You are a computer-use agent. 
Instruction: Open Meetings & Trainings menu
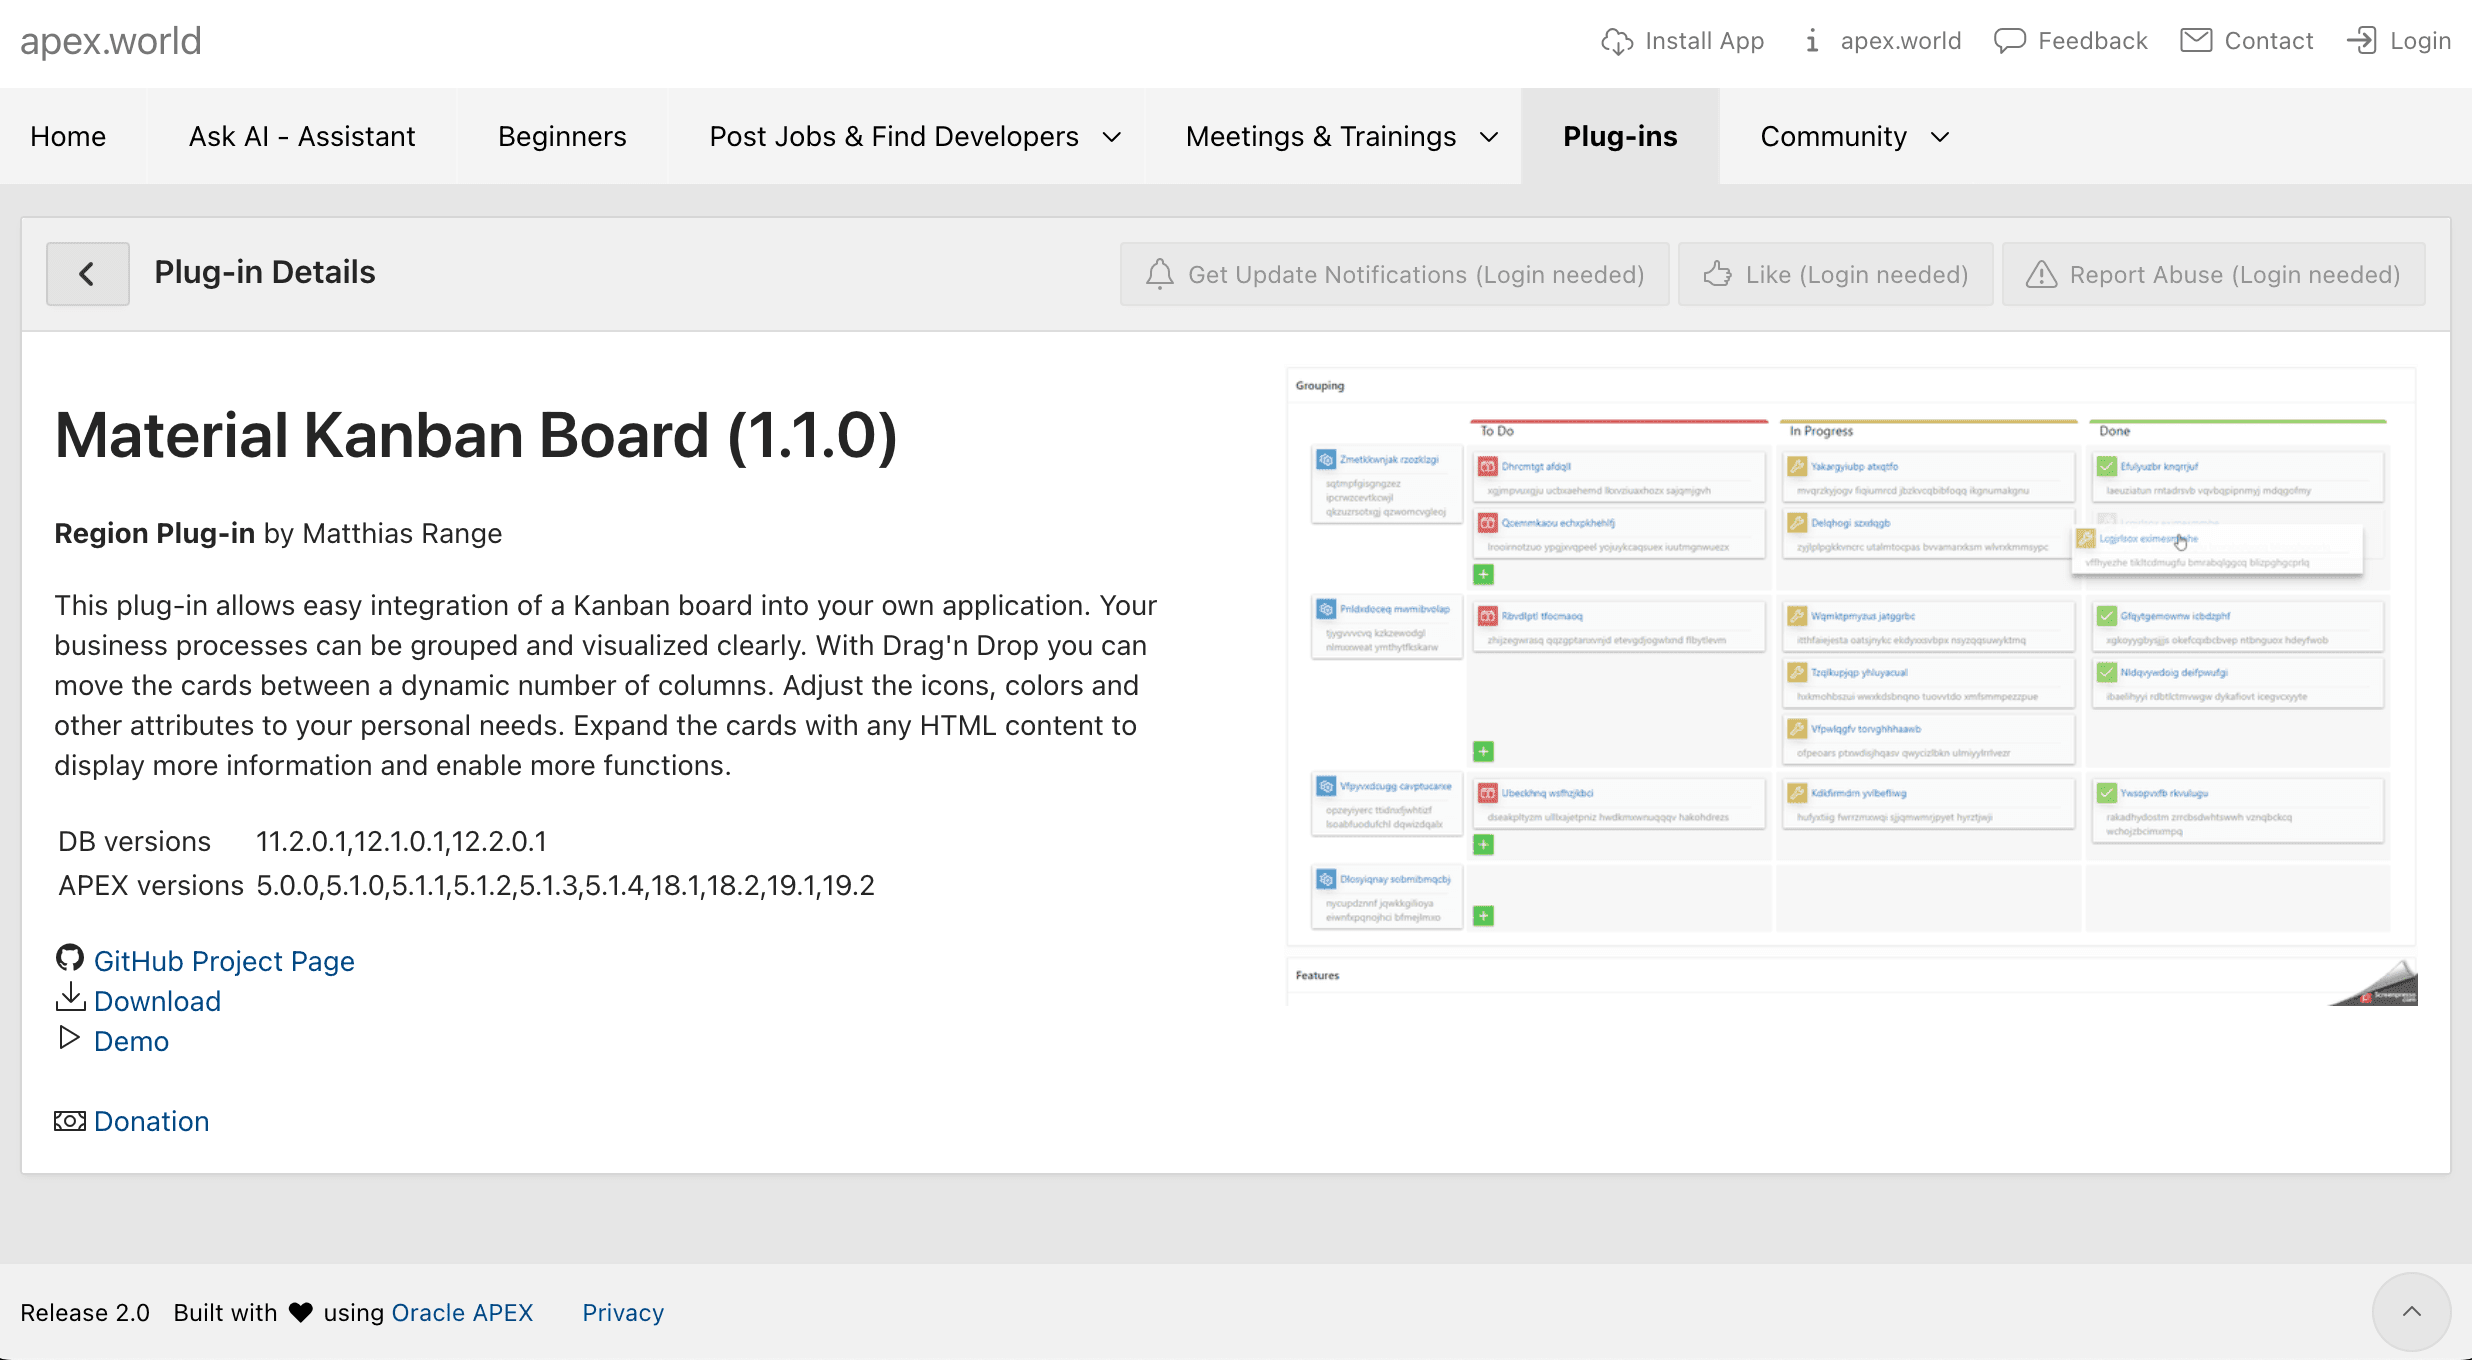click(x=1321, y=136)
